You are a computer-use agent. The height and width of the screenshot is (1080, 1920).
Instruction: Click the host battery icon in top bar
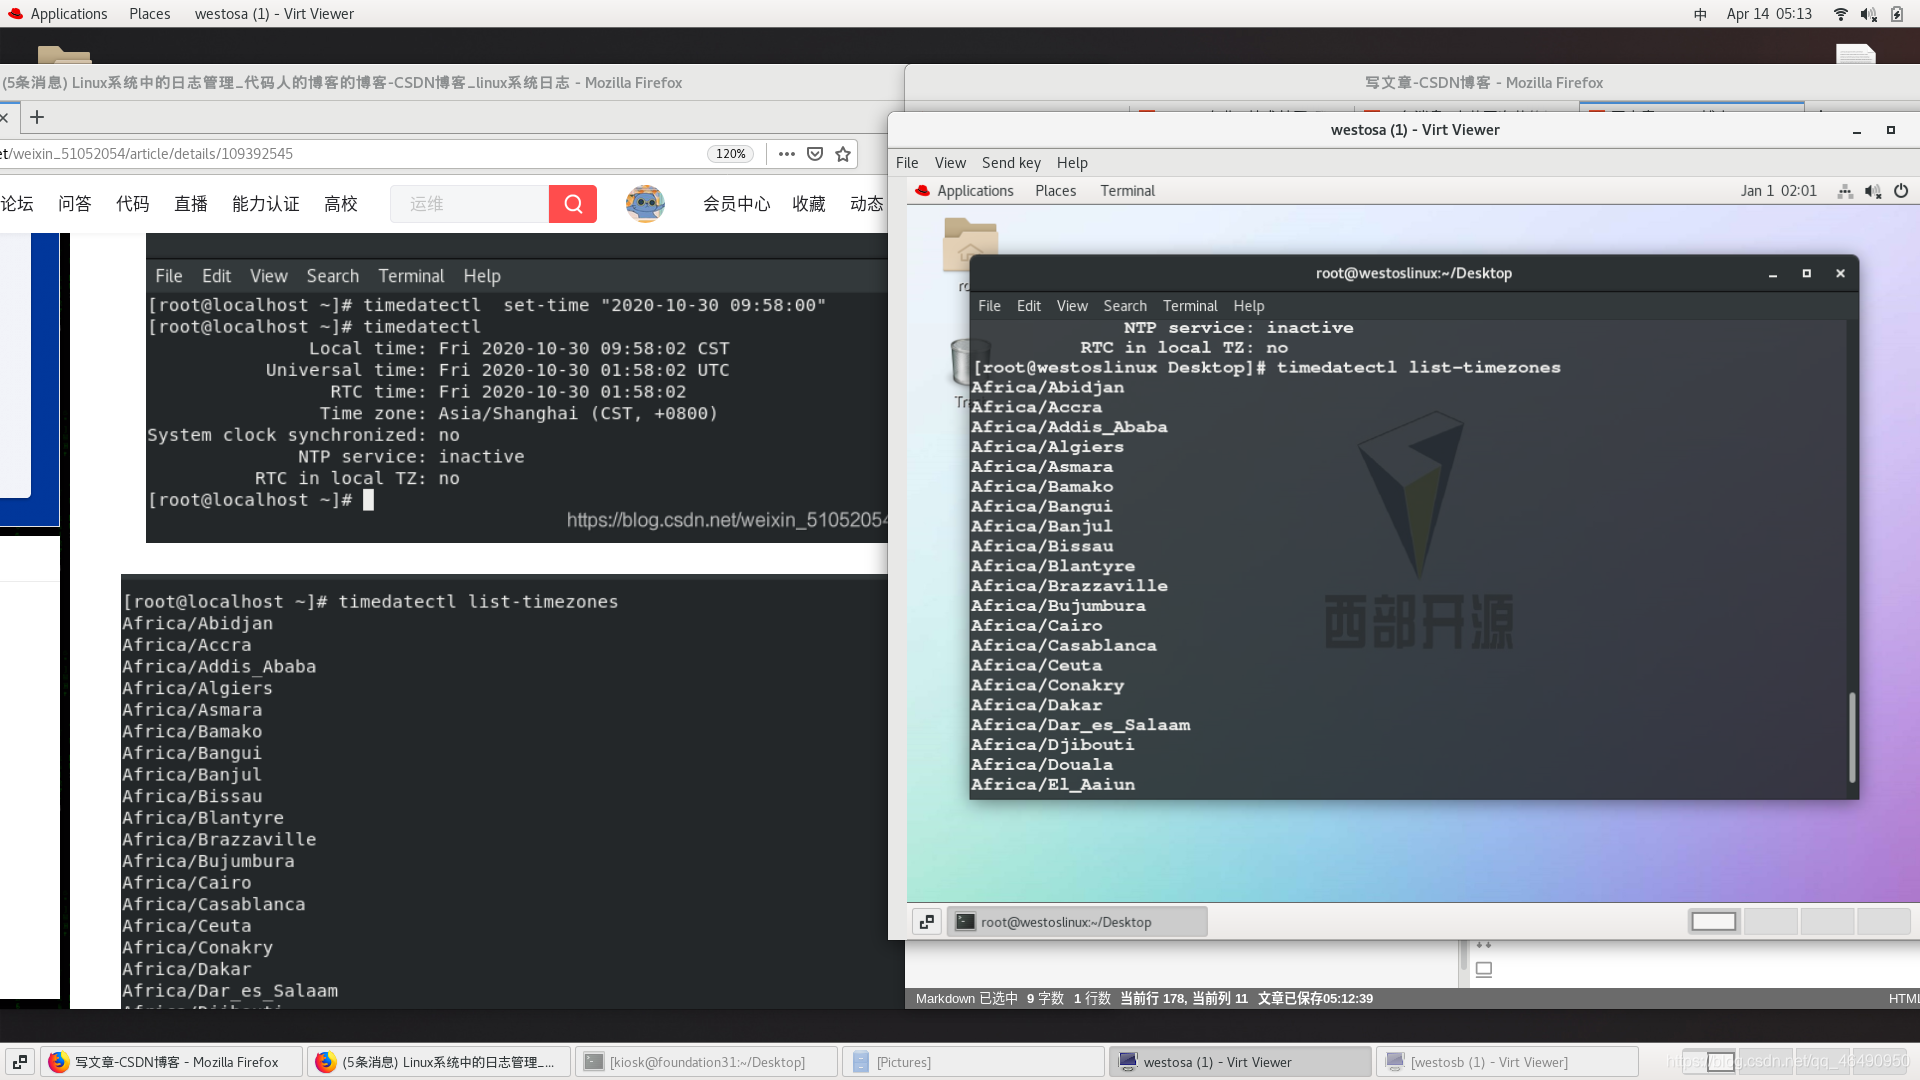click(x=1897, y=14)
